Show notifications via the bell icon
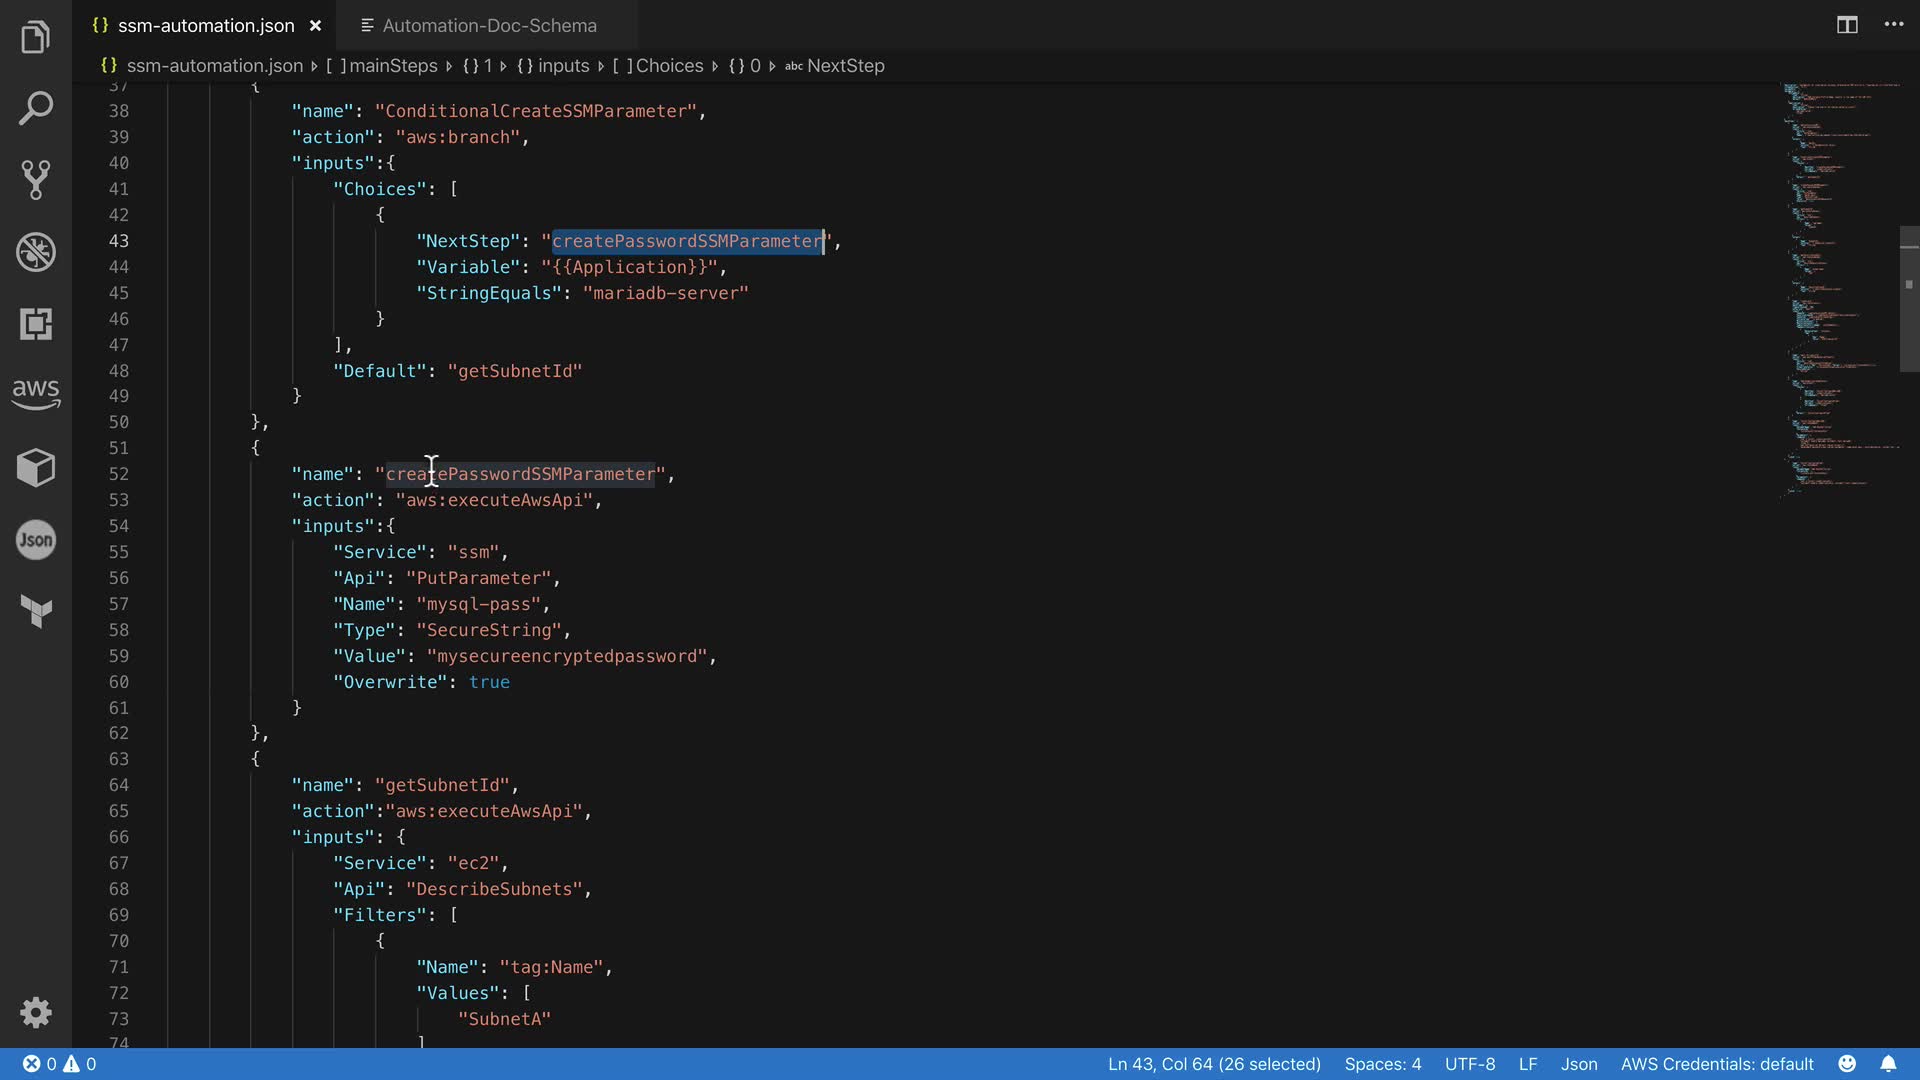This screenshot has height=1080, width=1920. click(1888, 1064)
